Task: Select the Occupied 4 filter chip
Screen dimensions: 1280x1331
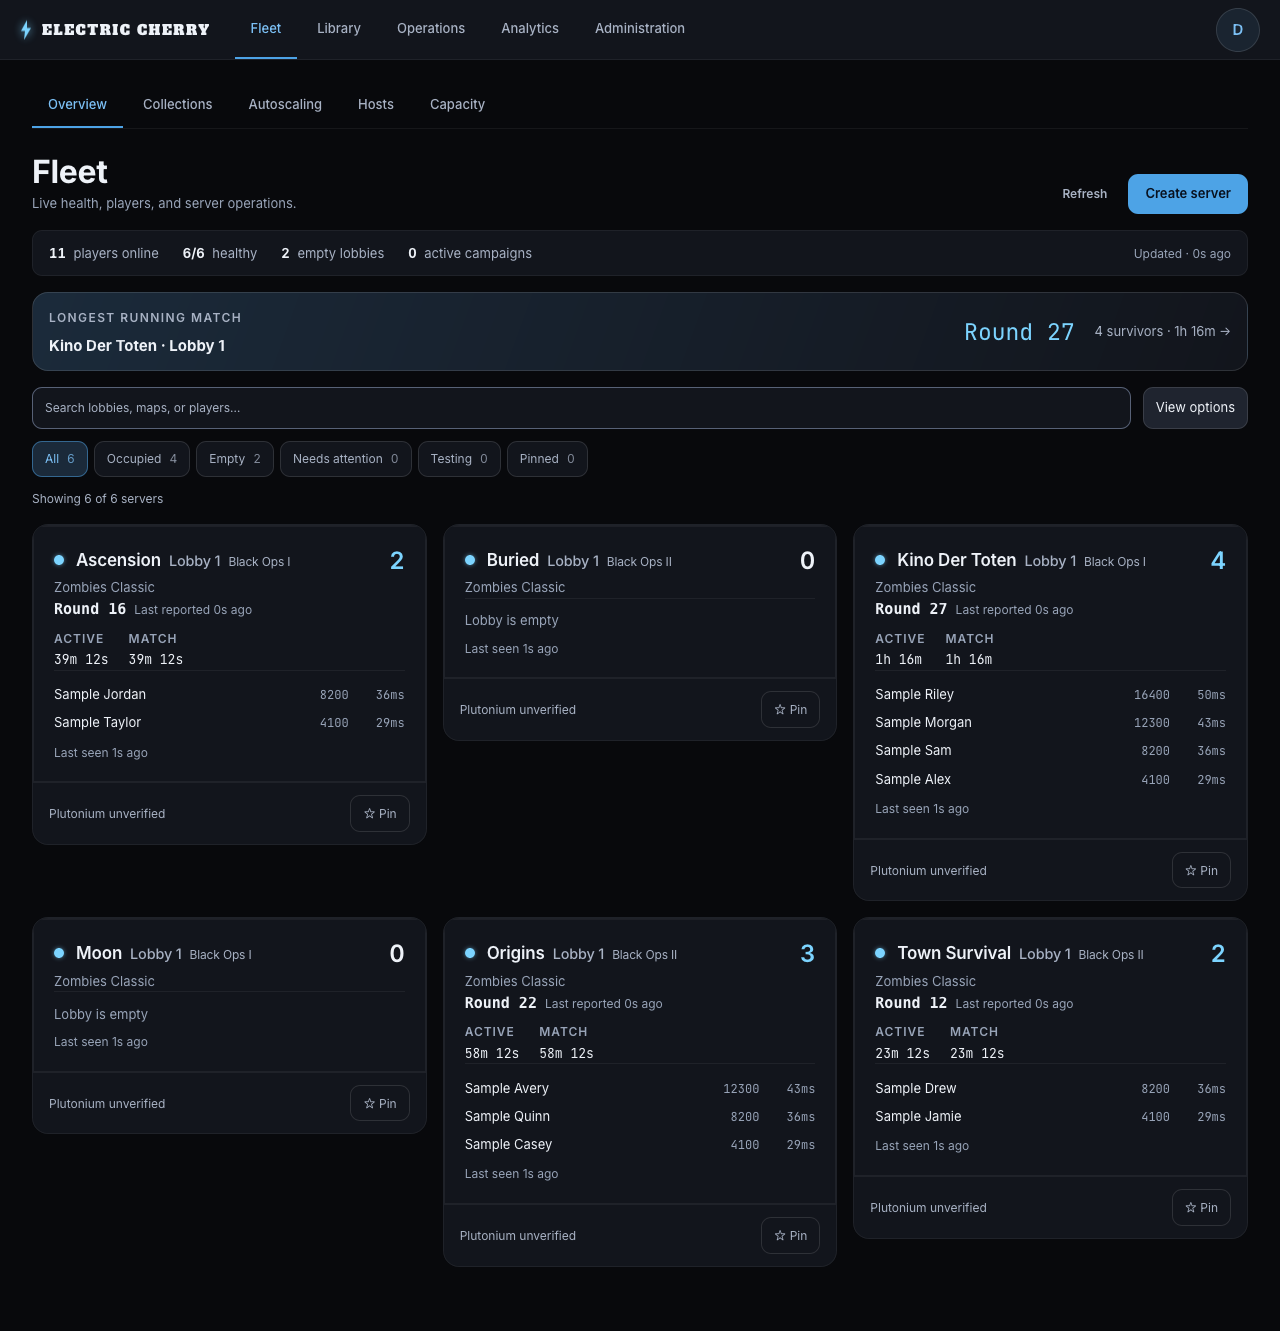Action: (142, 459)
